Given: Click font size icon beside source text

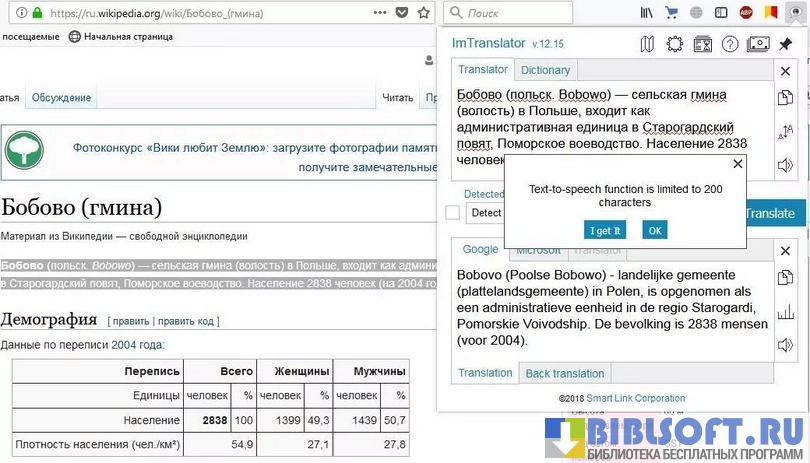Looking at the screenshot, I should [x=786, y=131].
